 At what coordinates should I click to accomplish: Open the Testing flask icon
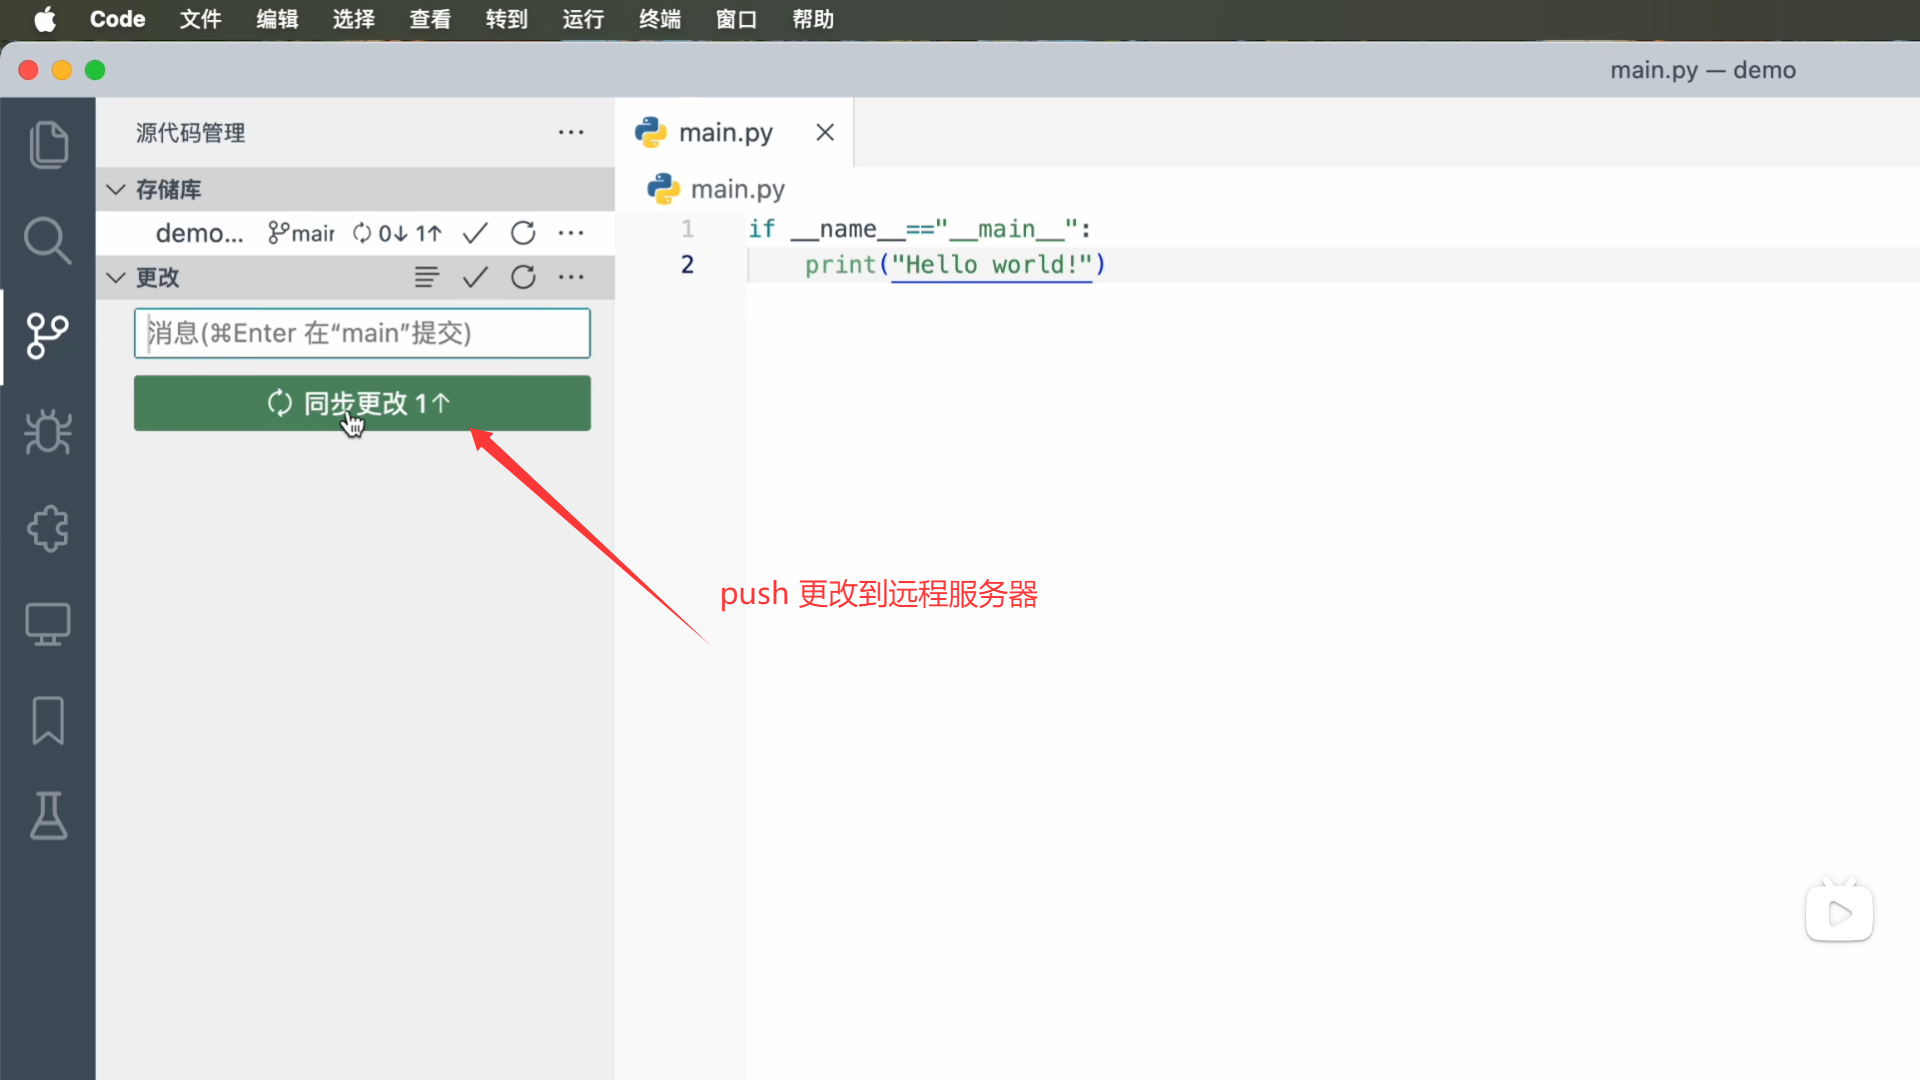pos(48,817)
